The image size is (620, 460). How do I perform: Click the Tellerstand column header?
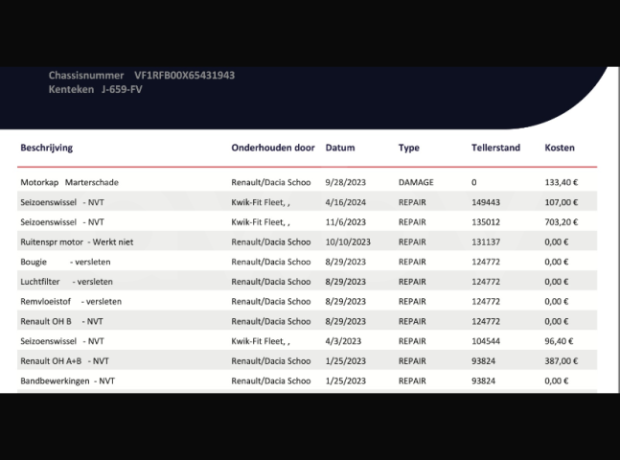[496, 148]
